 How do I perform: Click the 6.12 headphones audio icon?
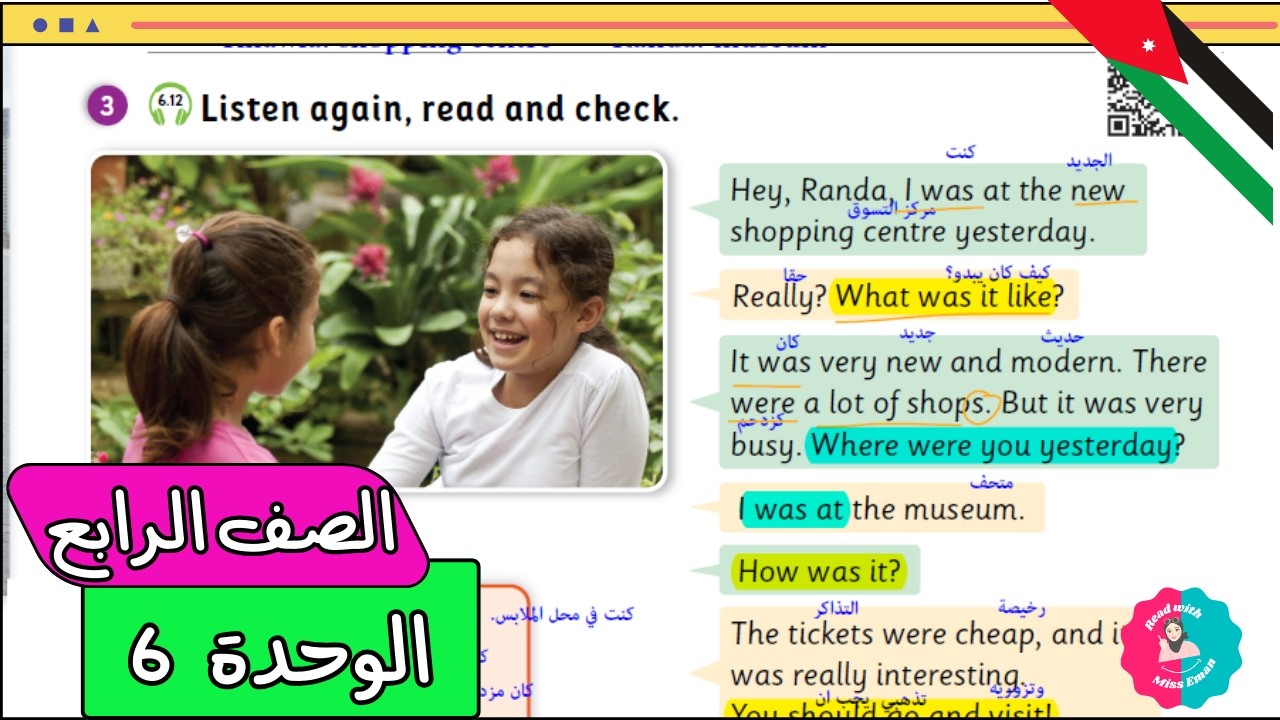[170, 105]
